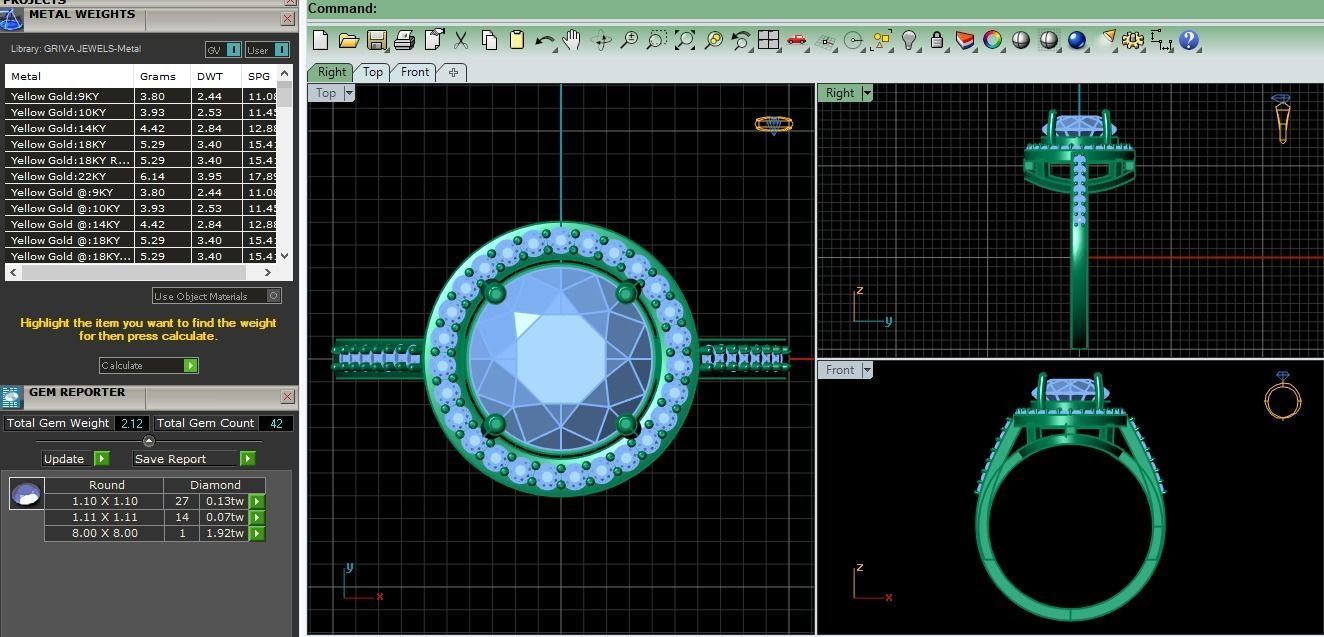Click the Zoom selected icon
The width and height of the screenshot is (1324, 637).
713,40
